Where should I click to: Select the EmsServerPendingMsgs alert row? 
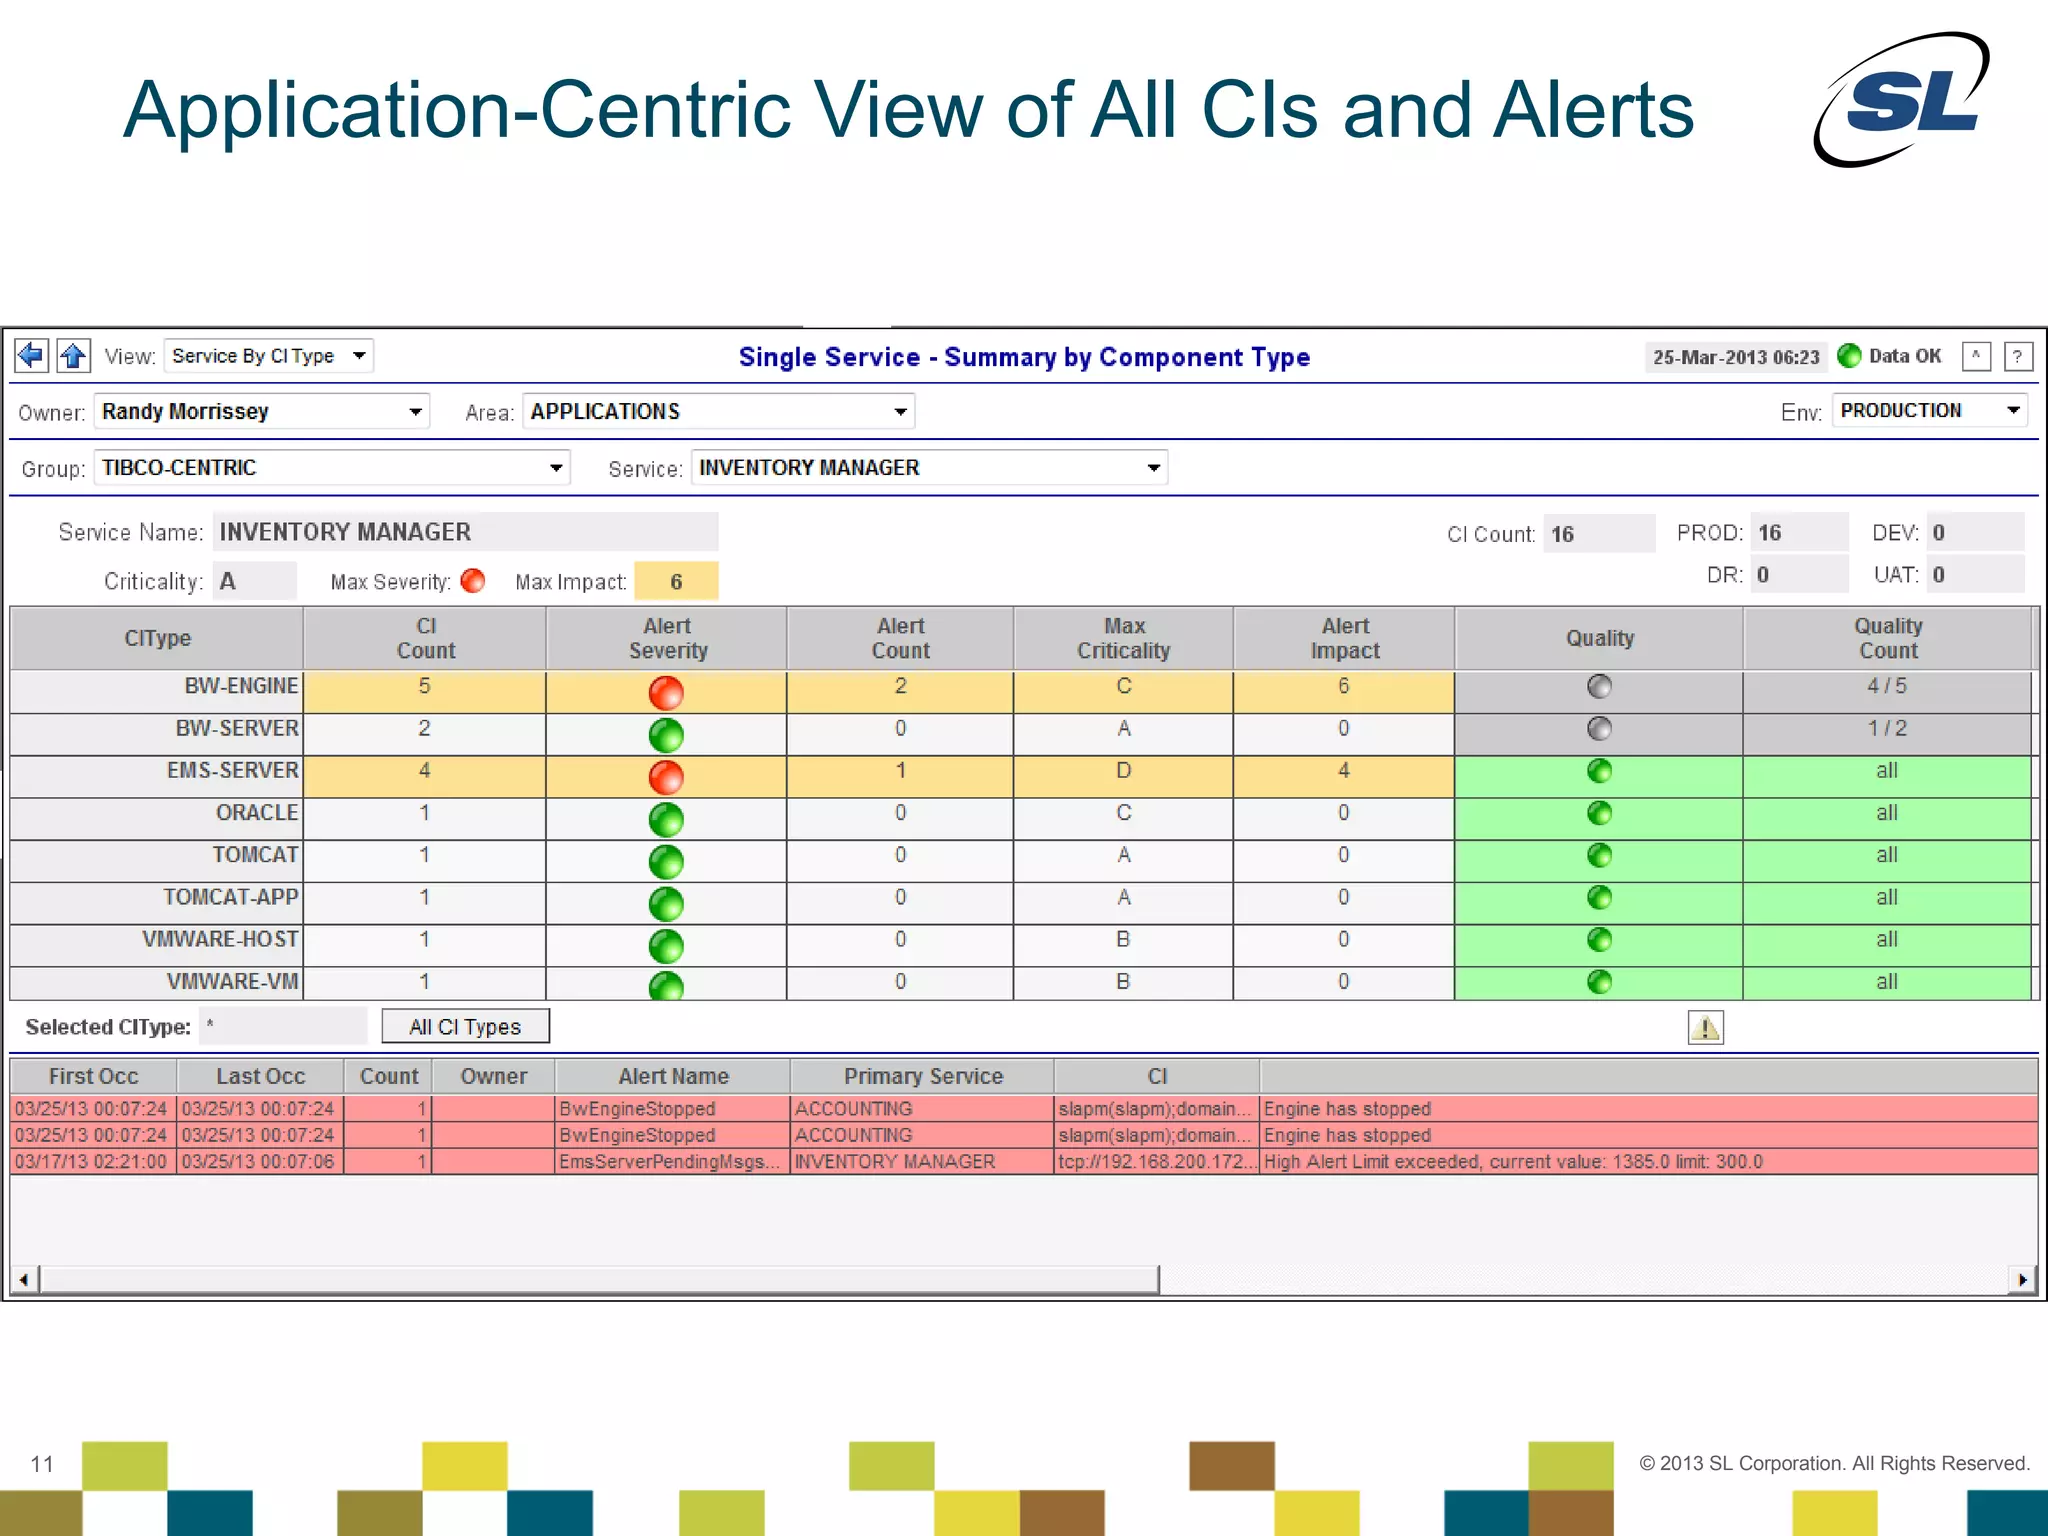point(1024,1161)
